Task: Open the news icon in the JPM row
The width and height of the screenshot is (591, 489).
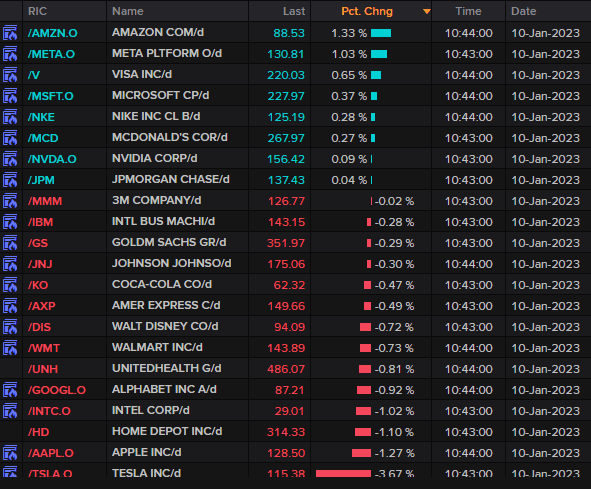Action: click(x=10, y=180)
